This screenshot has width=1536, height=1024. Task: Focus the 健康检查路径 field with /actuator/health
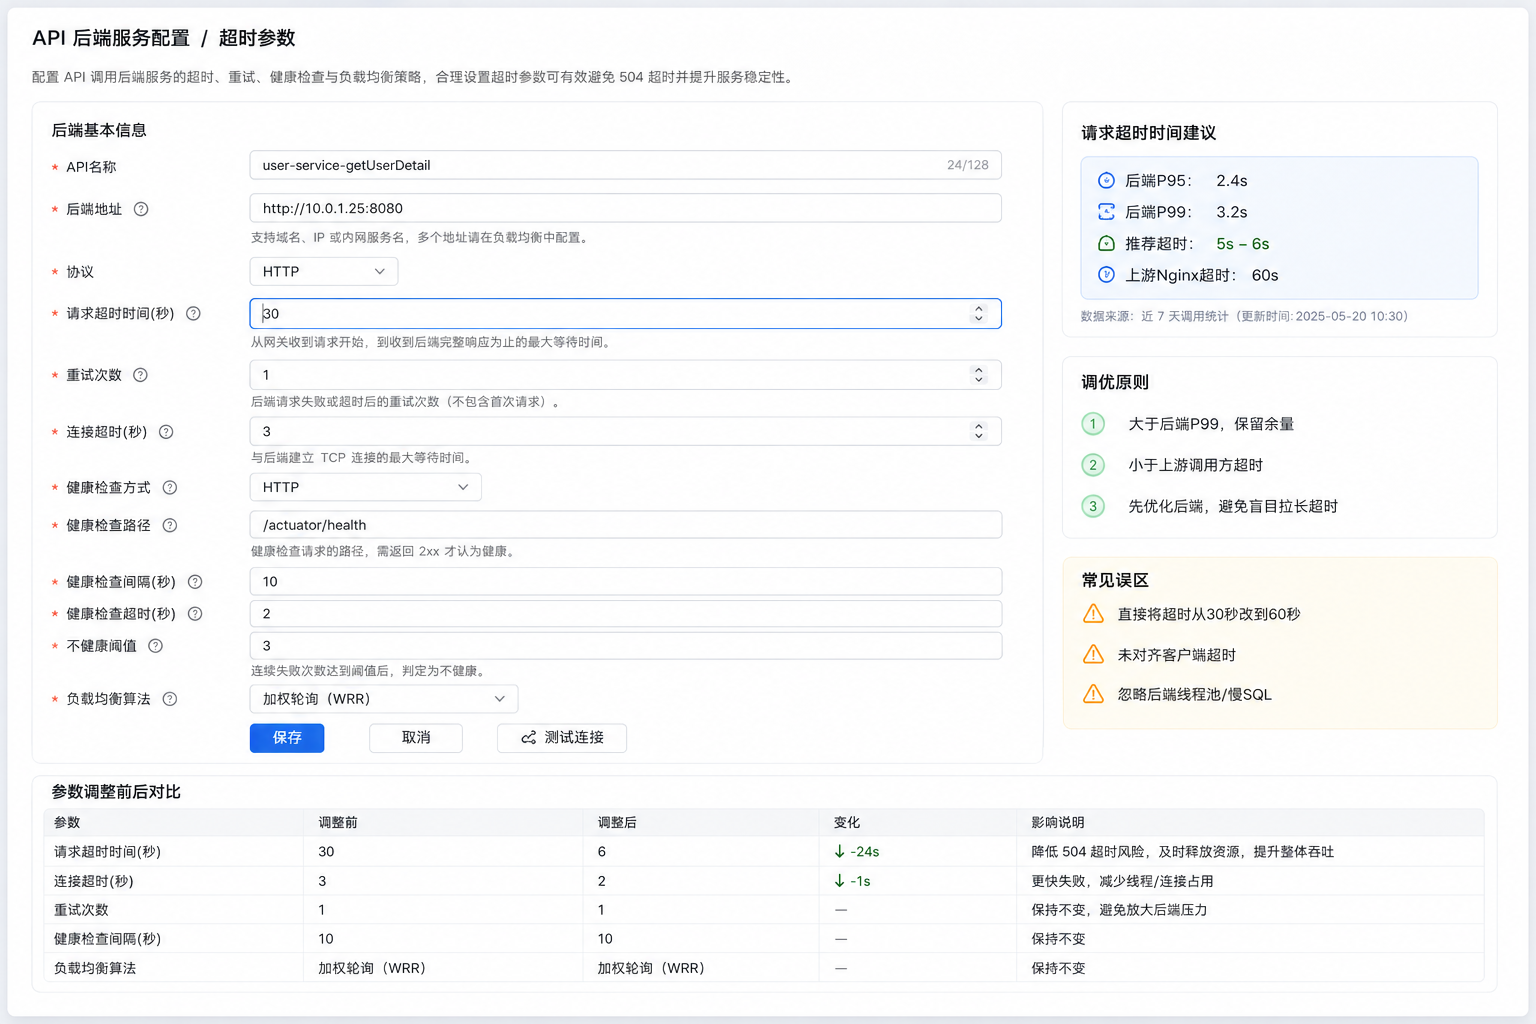[625, 525]
